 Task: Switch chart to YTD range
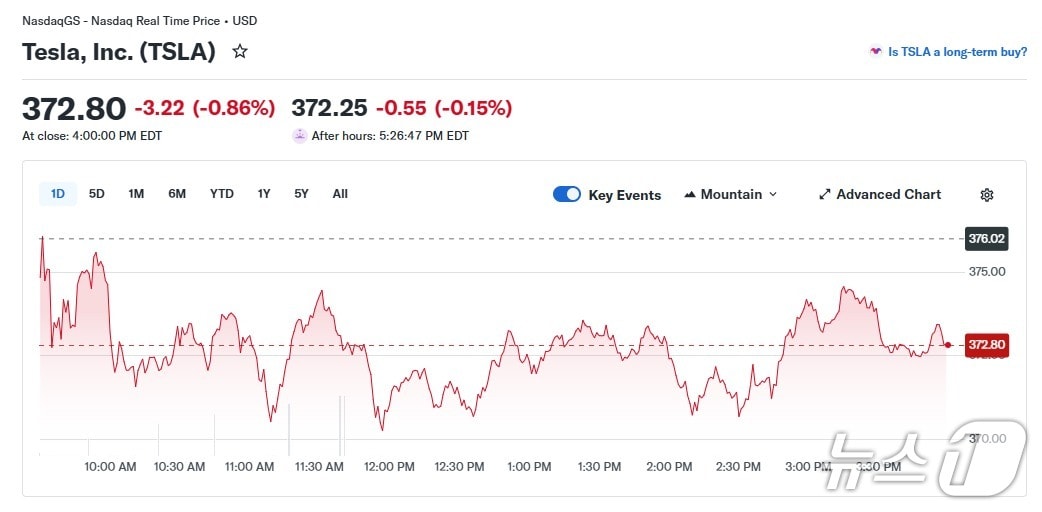pos(221,194)
